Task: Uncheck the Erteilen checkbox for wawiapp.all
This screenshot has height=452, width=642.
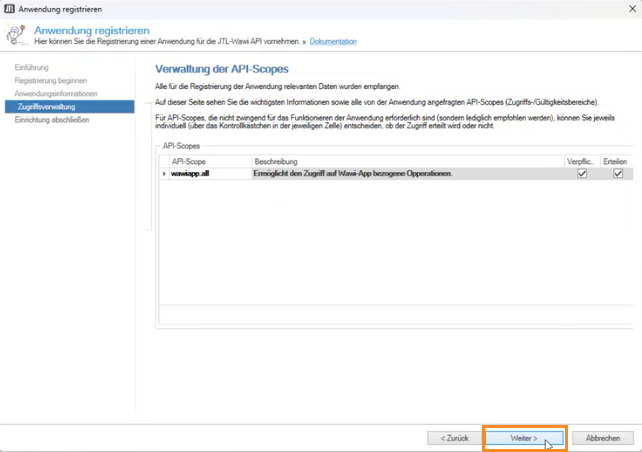Action: [x=618, y=173]
